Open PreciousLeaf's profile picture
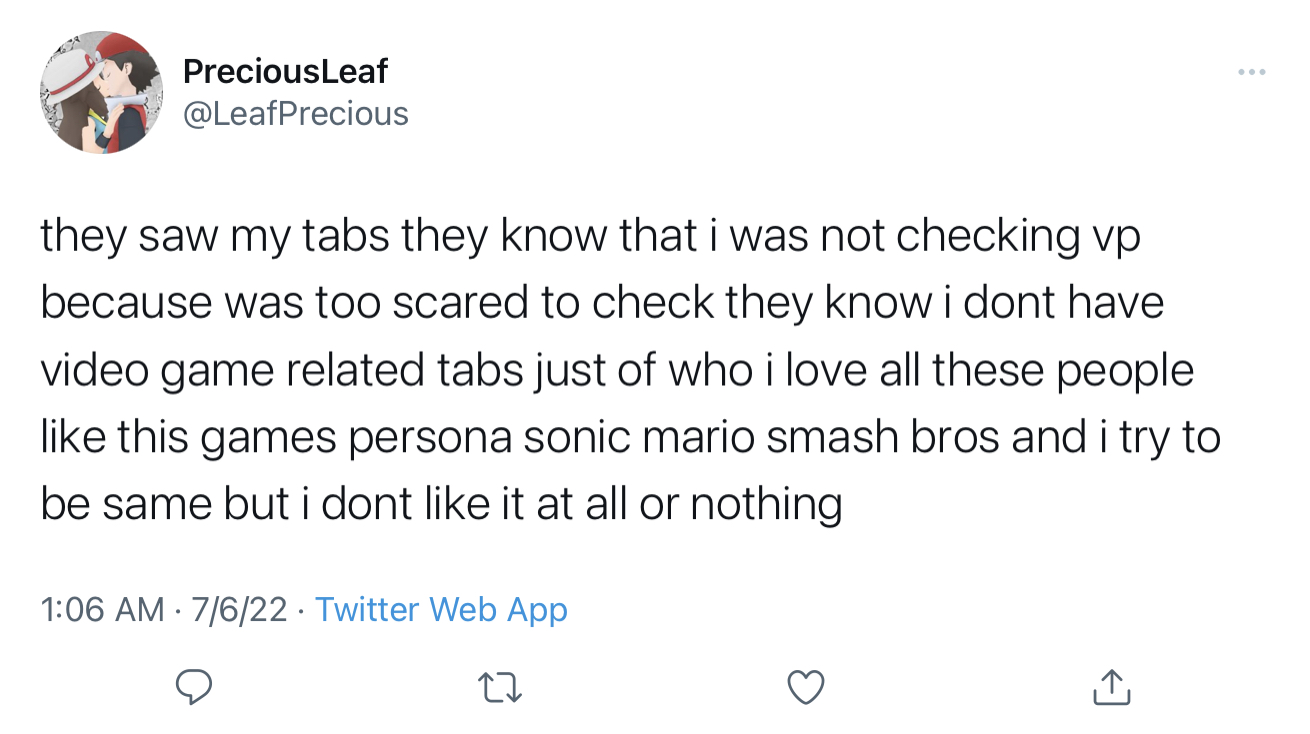Viewport: 1310px width, 734px height. tap(93, 92)
